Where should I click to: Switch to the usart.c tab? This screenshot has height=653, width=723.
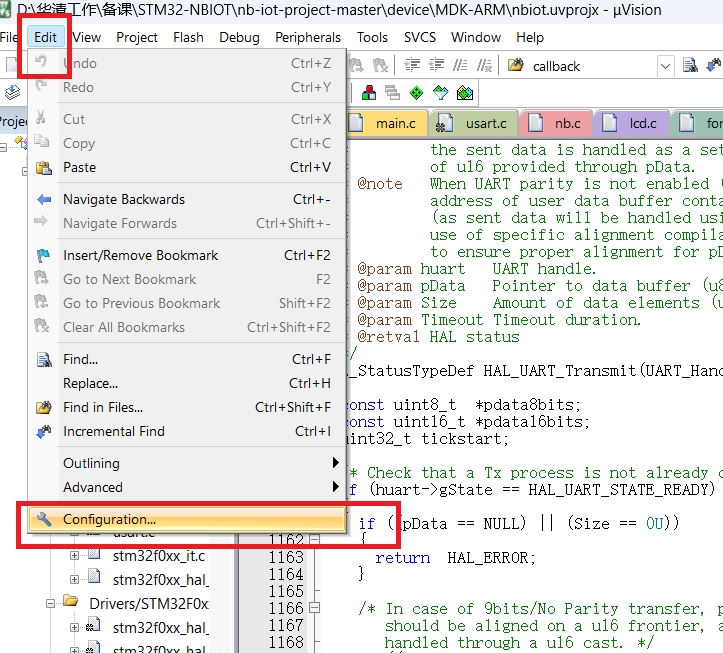pos(485,124)
